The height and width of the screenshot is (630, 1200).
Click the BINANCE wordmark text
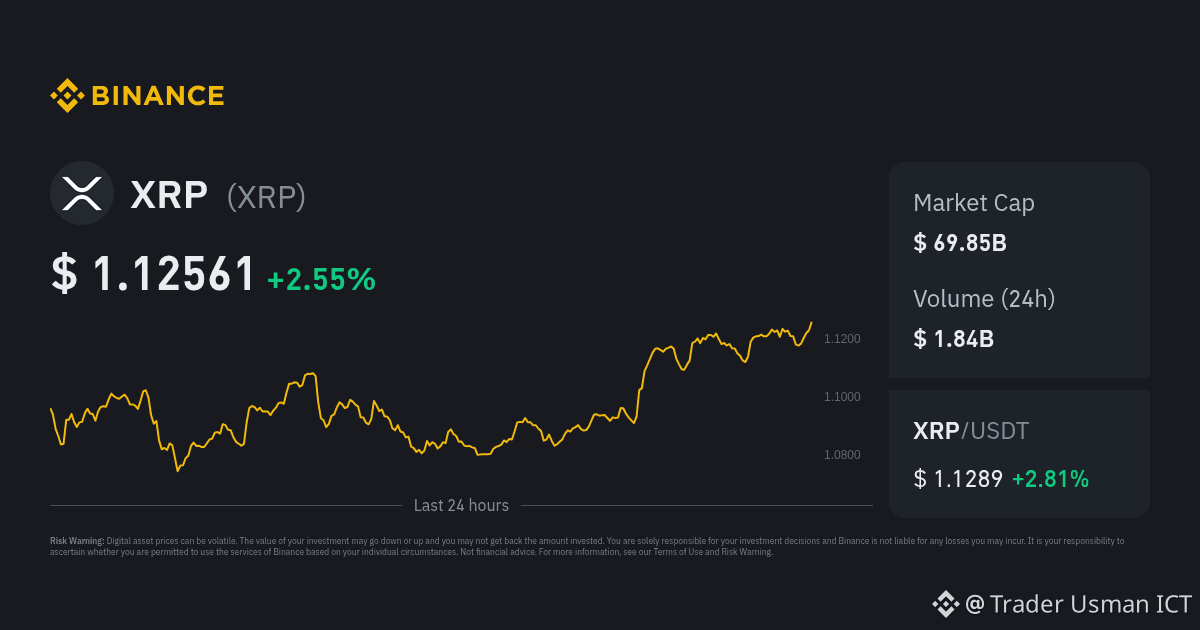158,96
